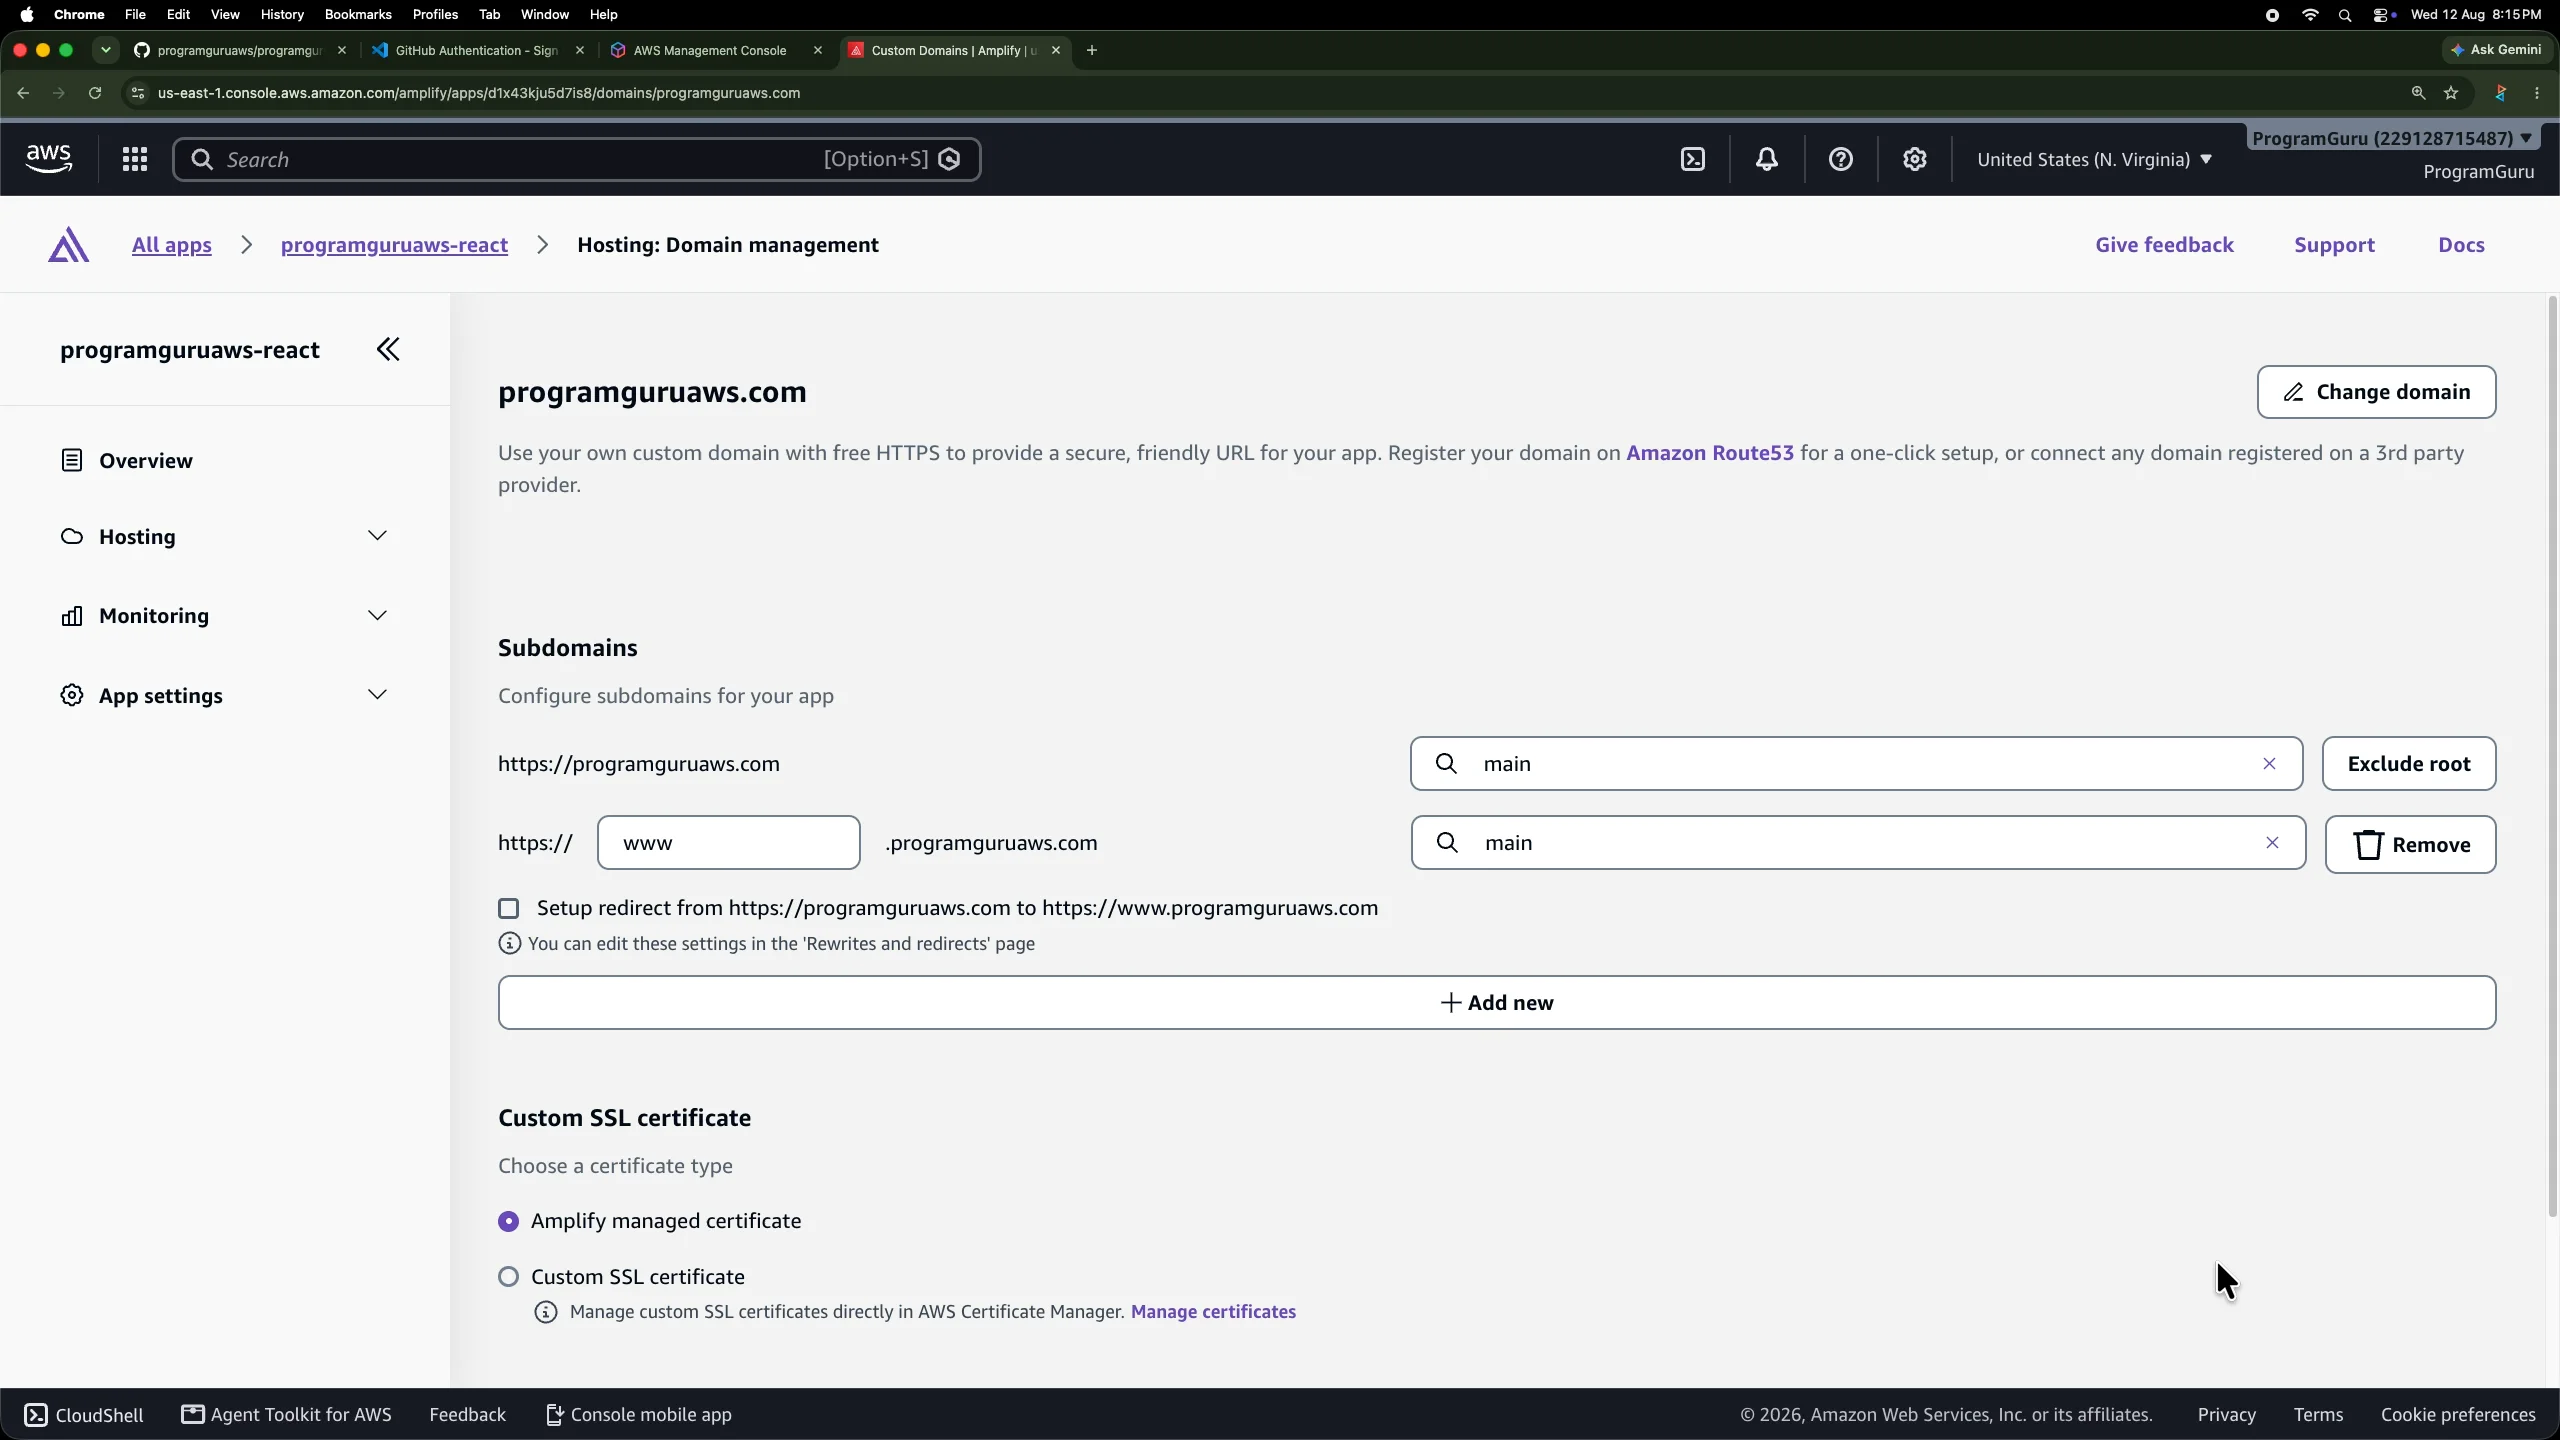Go back in browser history
Viewport: 2560px width, 1440px height.
23,93
